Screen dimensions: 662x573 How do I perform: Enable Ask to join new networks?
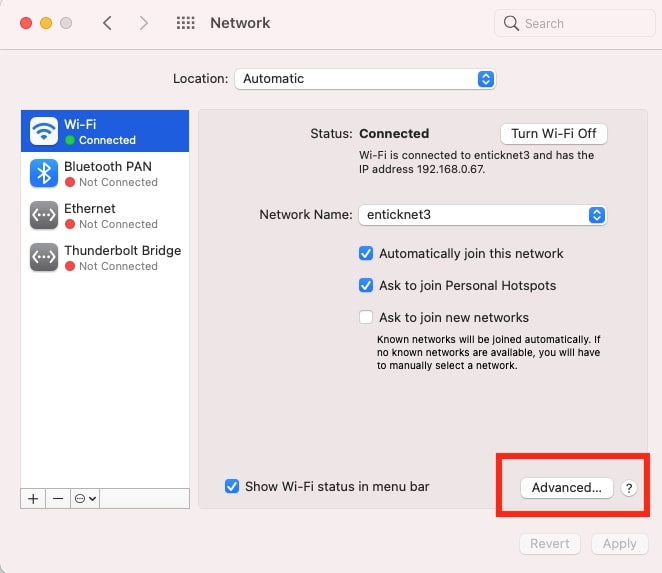pyautogui.click(x=366, y=317)
